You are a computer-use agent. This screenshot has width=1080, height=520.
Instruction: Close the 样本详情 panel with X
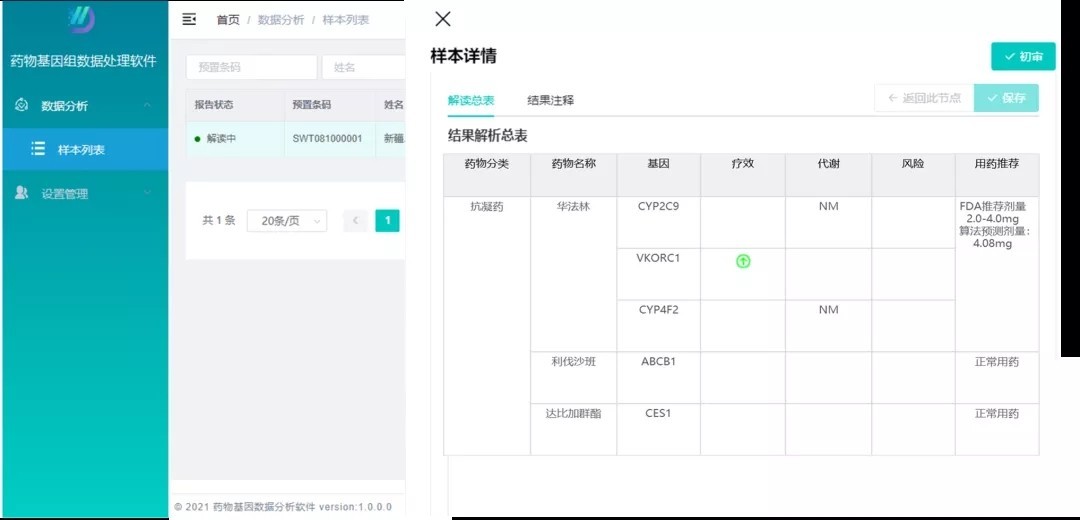(443, 19)
